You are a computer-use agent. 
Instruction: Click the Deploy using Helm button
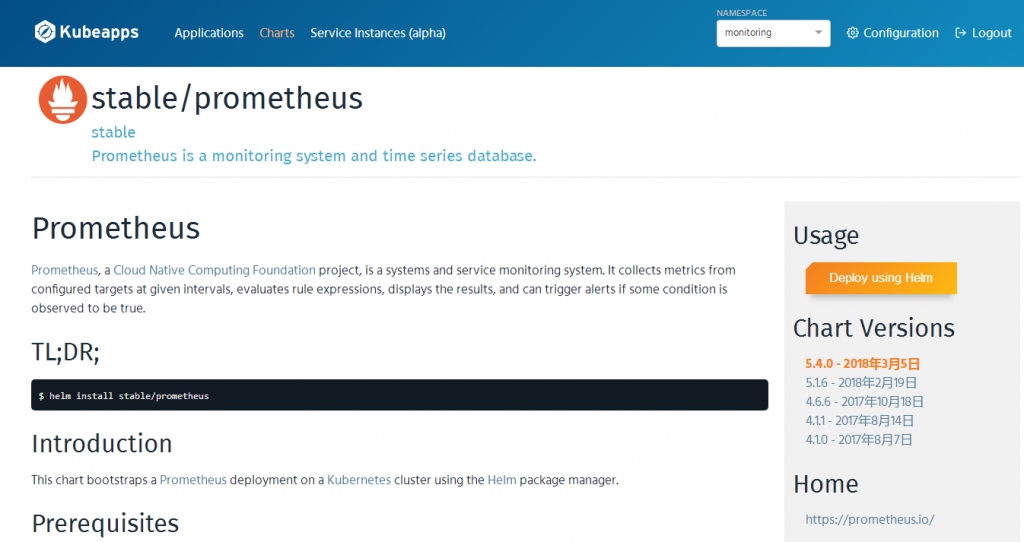click(881, 278)
